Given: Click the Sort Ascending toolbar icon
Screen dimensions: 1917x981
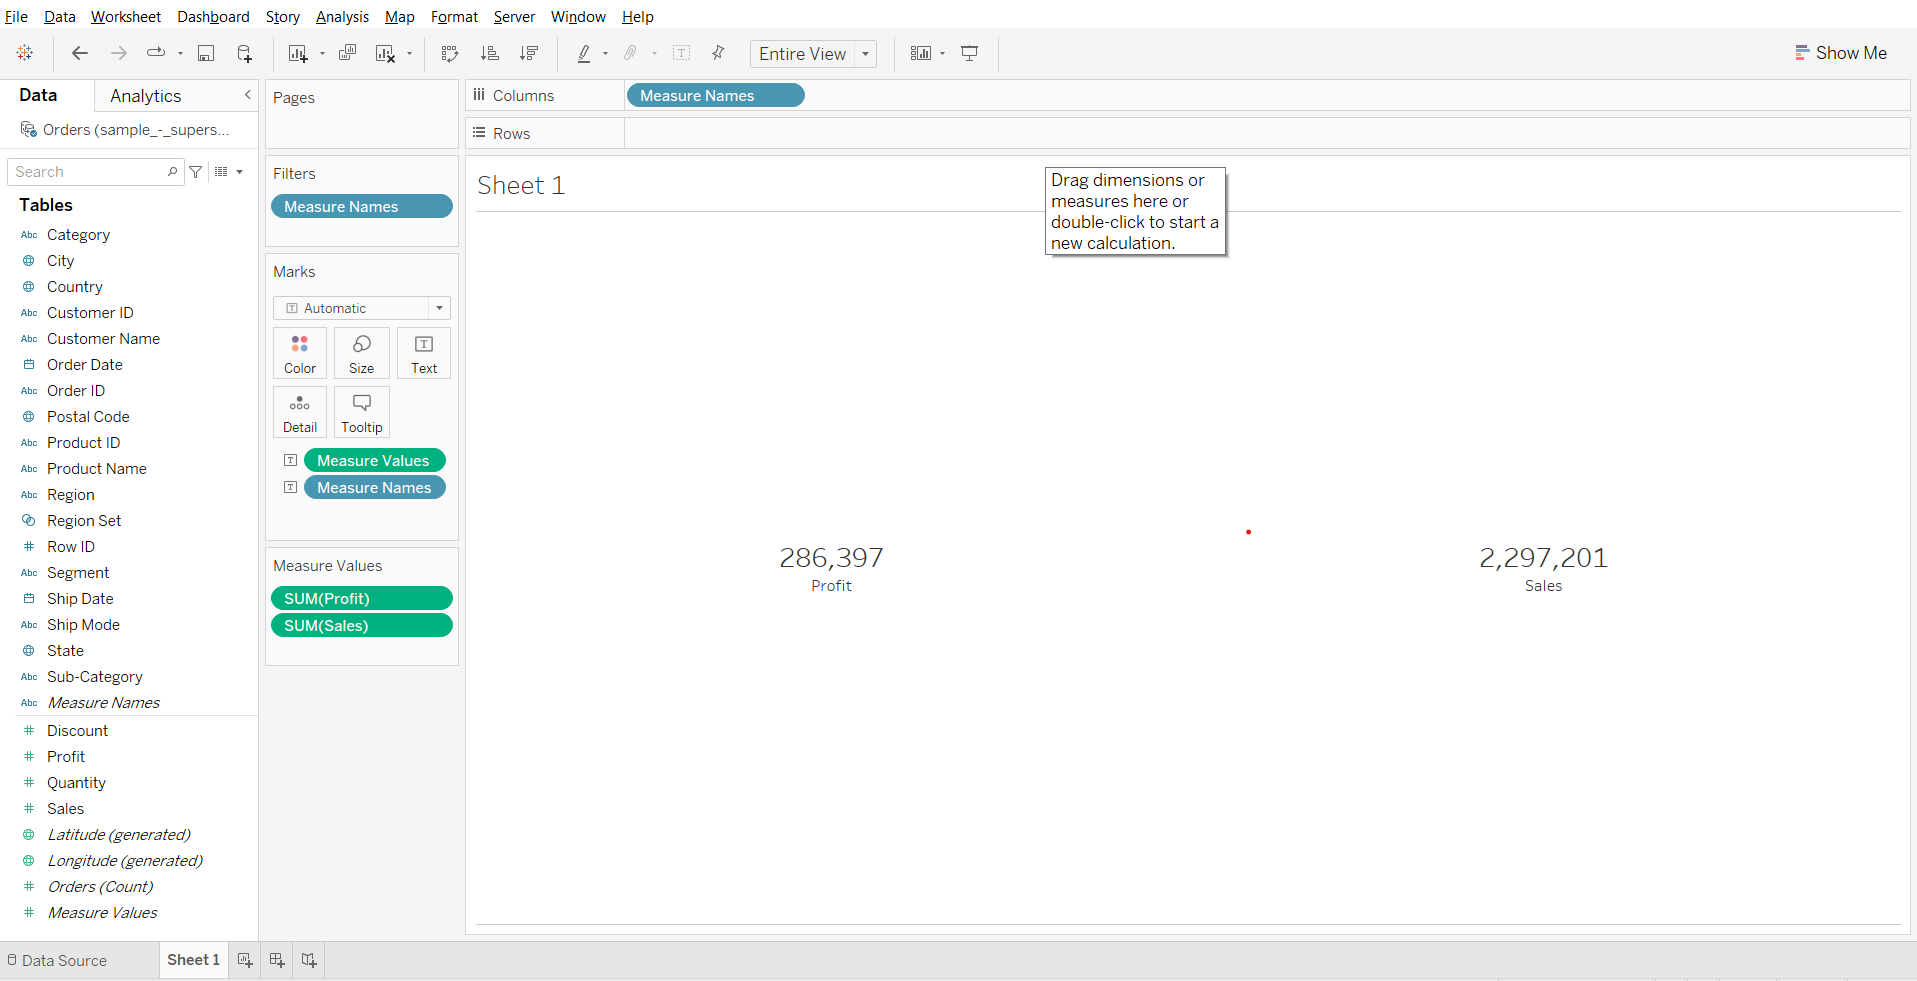Looking at the screenshot, I should tap(490, 54).
